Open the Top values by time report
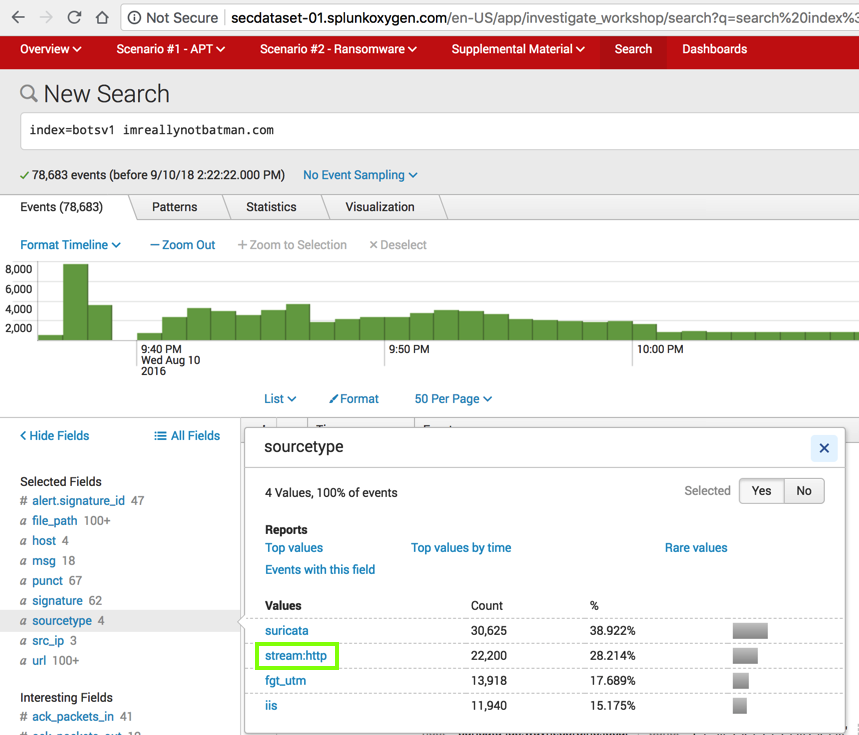 click(x=461, y=548)
